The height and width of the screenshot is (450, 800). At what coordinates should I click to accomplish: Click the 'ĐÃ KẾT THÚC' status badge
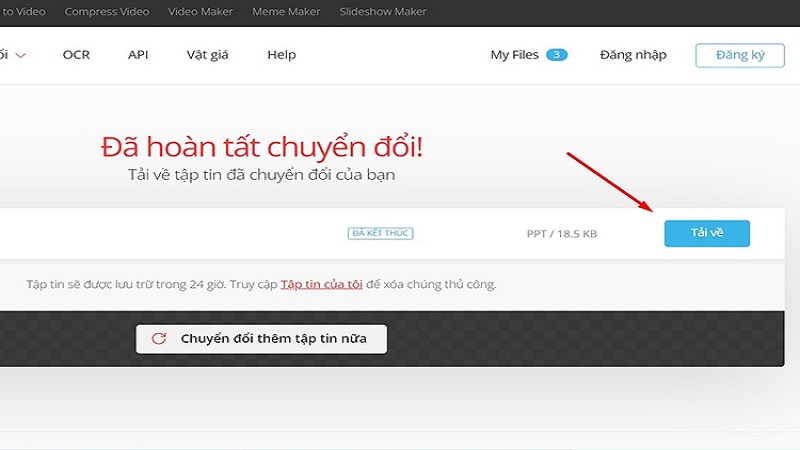[x=380, y=233]
